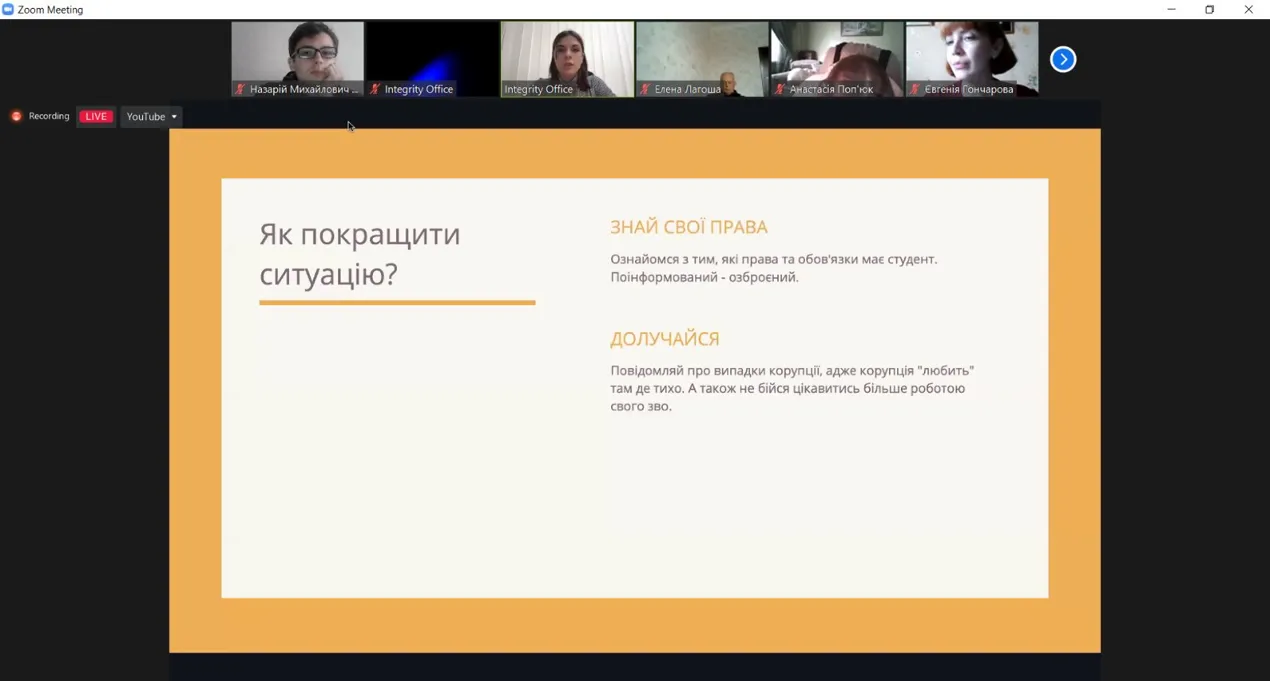Click the slide heading 'Як покращити ситуацію?'

360,253
